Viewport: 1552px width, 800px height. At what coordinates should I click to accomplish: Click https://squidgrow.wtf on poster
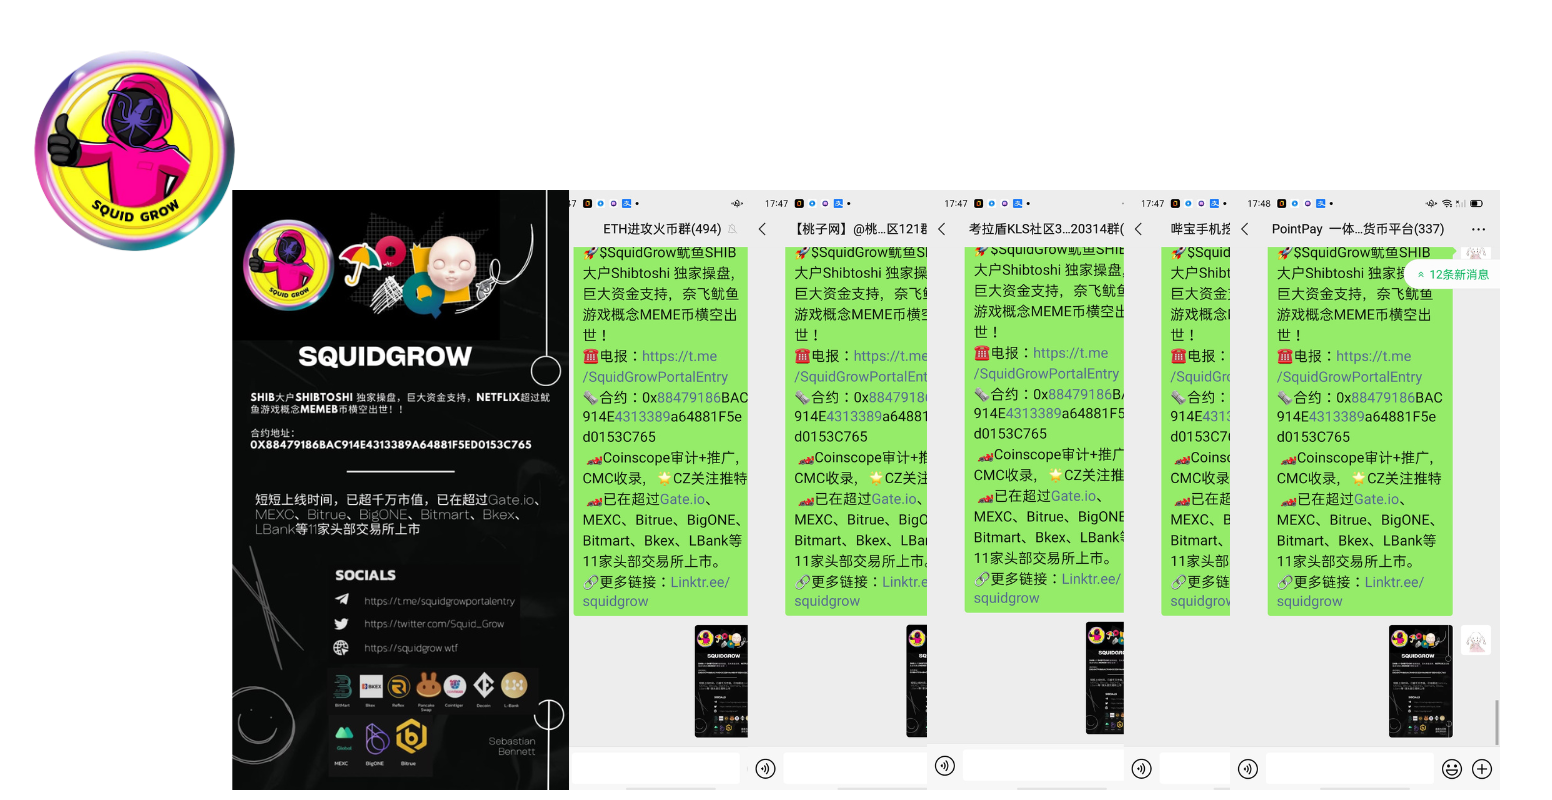[x=411, y=648]
